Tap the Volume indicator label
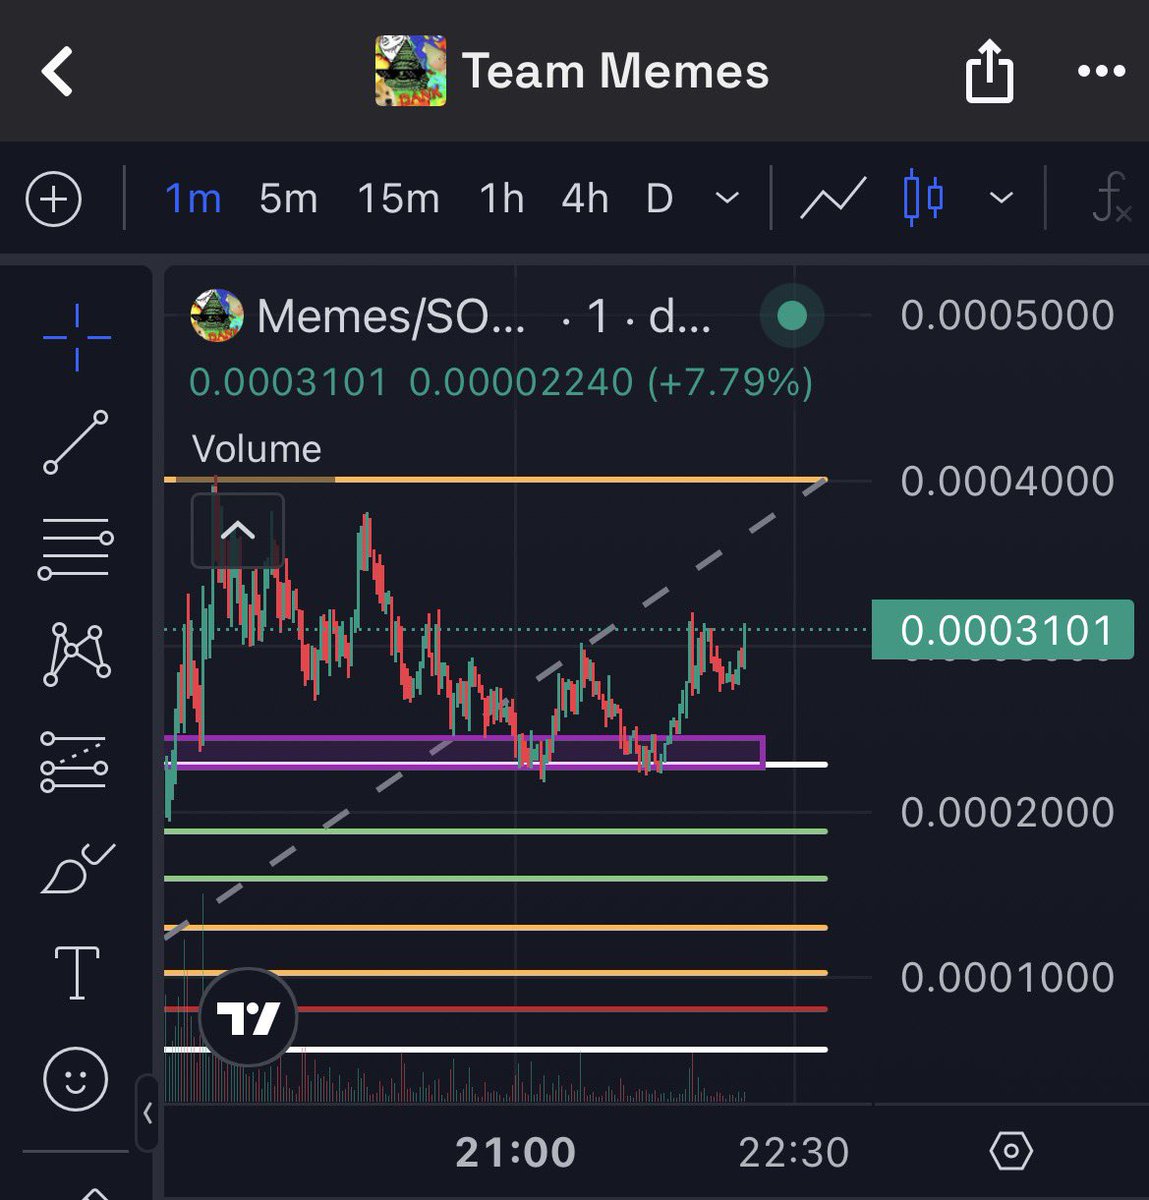 pos(256,449)
